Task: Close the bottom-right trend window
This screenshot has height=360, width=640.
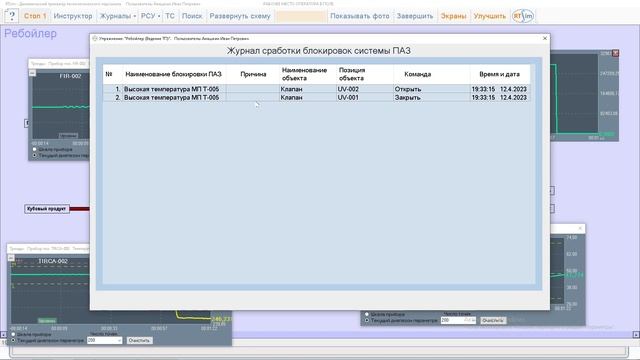Action: (580, 228)
